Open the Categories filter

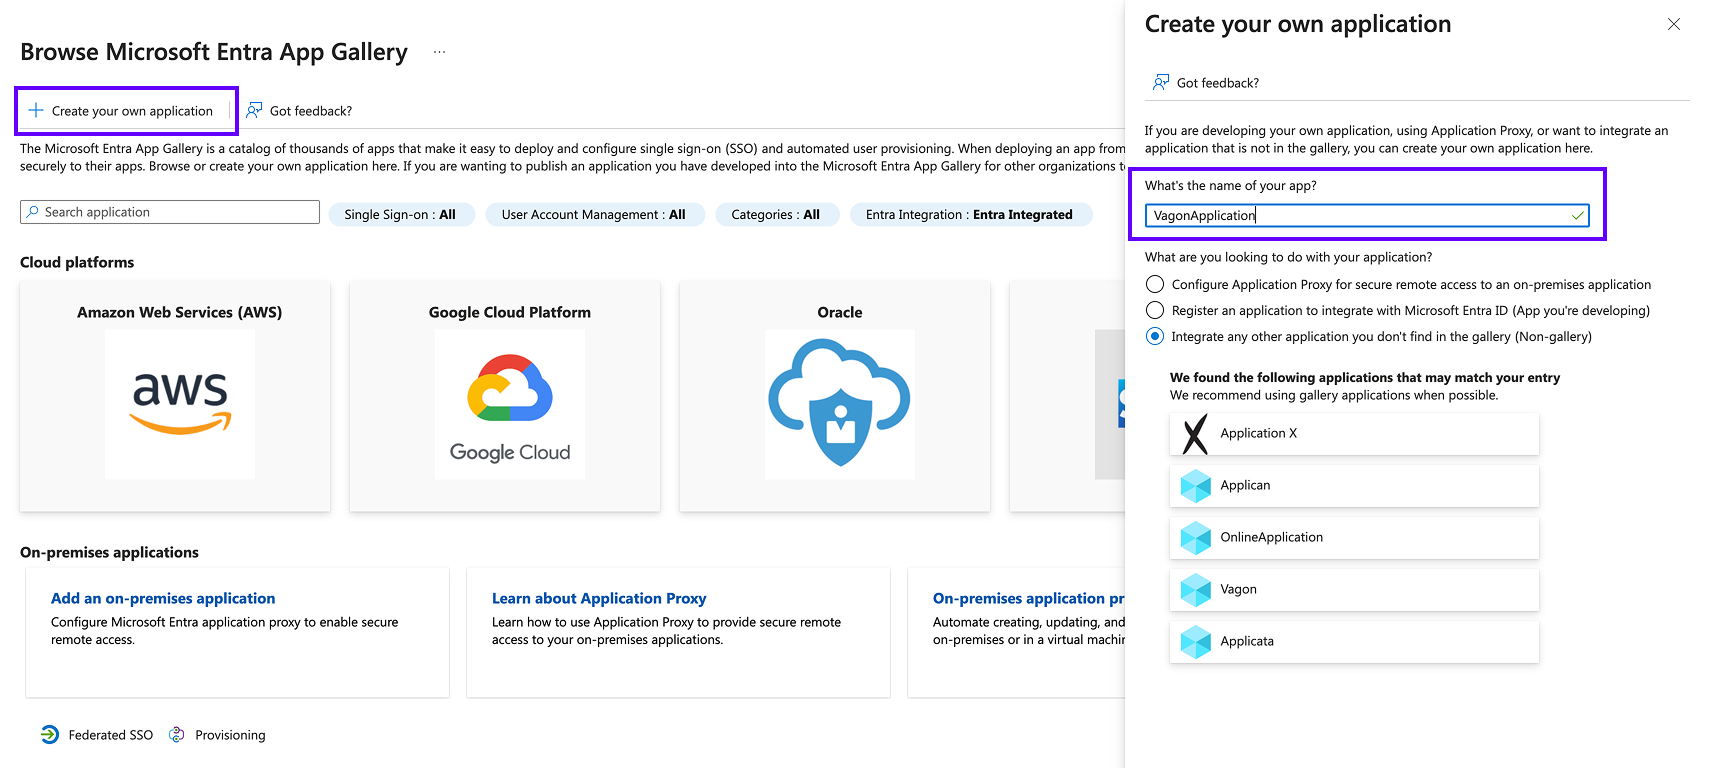(x=775, y=215)
